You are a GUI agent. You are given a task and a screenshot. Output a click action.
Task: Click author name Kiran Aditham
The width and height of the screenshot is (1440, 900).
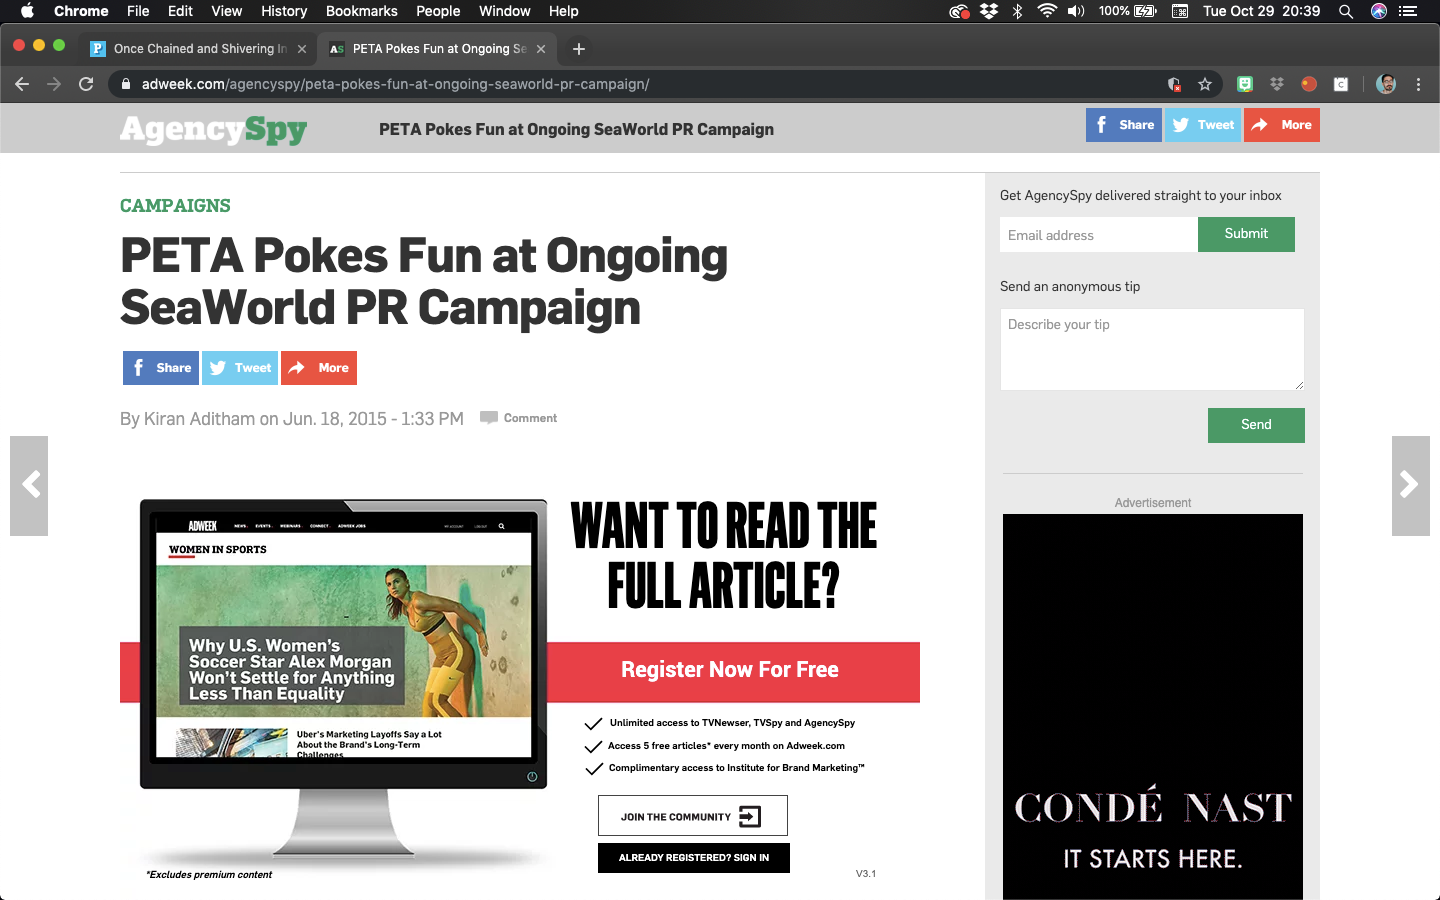click(x=199, y=419)
